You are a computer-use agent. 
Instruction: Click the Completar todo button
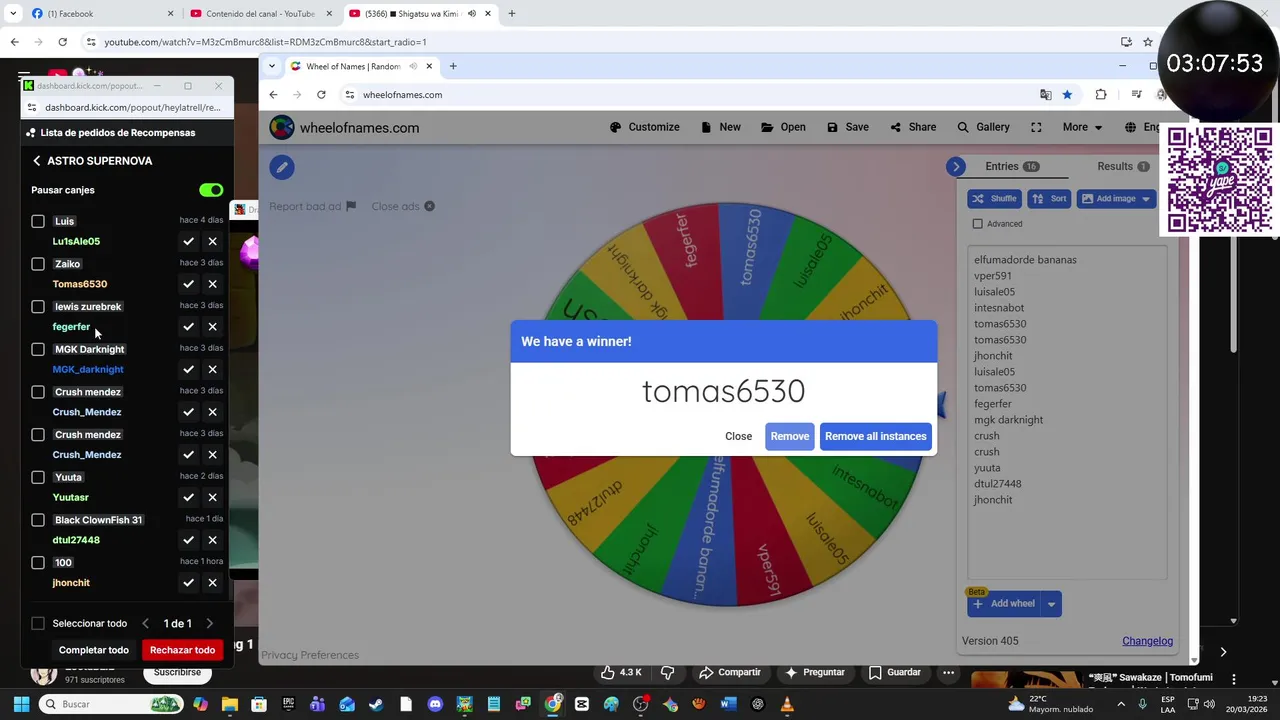(94, 650)
